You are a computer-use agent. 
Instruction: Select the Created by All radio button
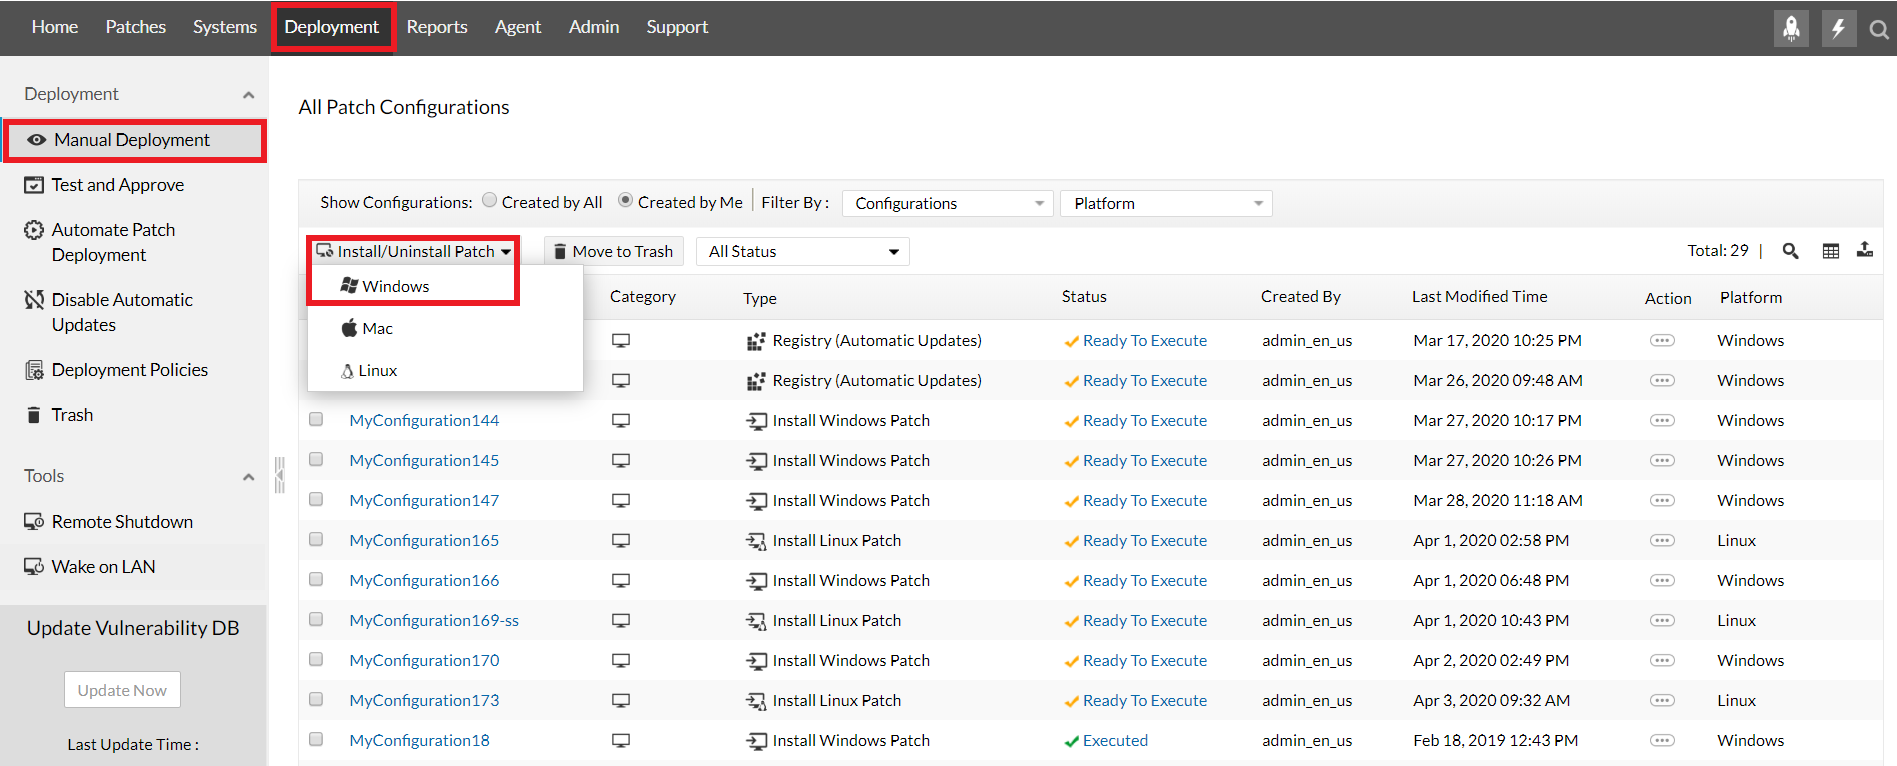(x=490, y=201)
